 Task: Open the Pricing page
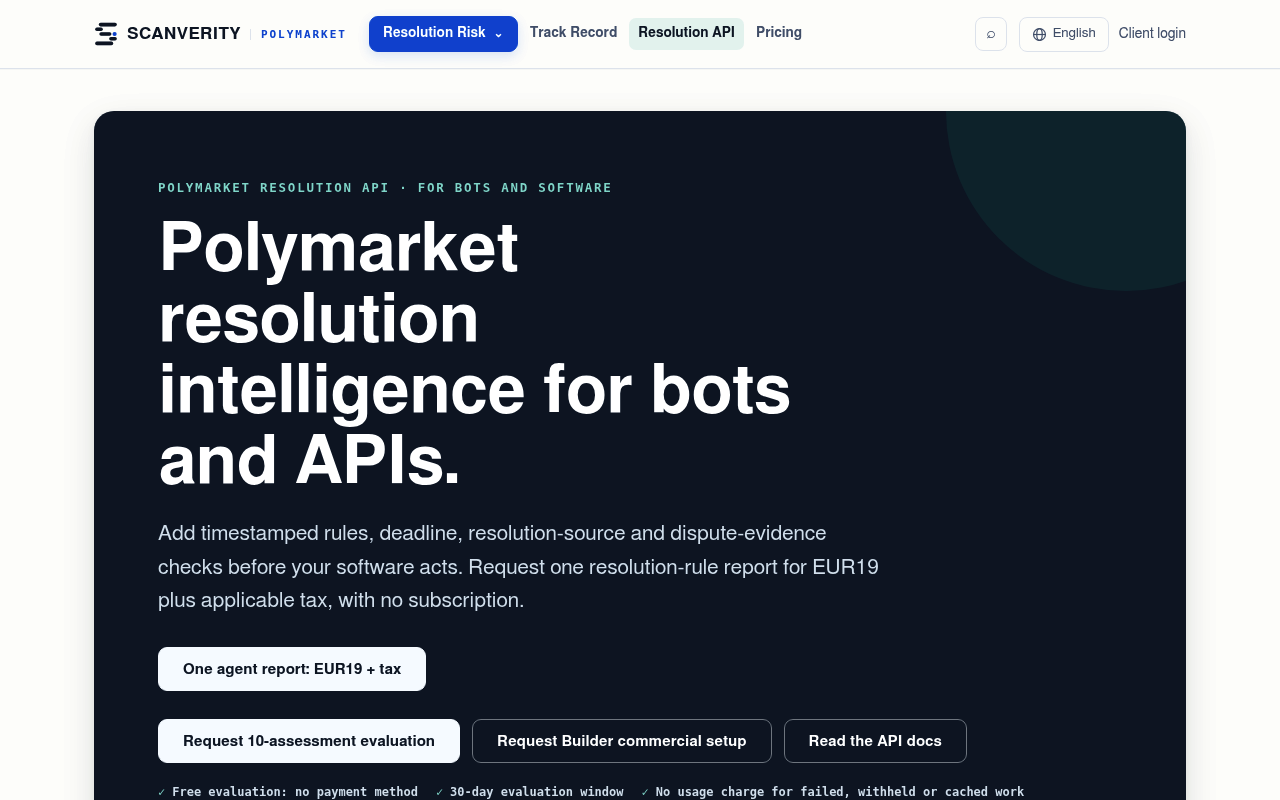779,32
